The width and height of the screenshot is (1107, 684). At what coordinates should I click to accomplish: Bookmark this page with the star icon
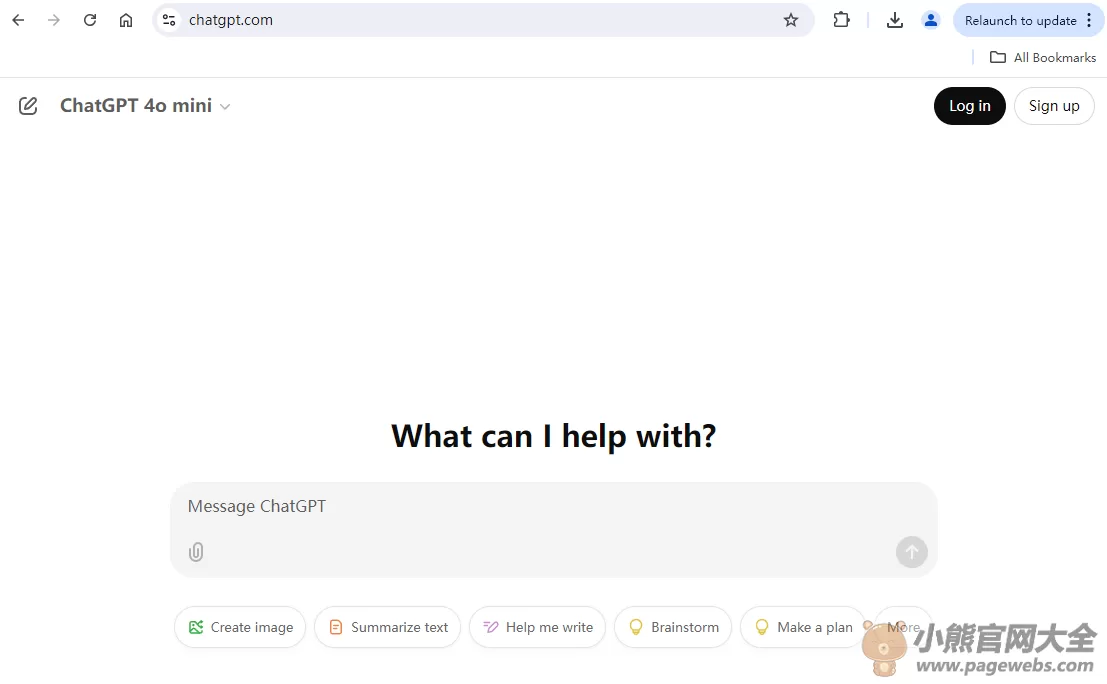point(791,20)
